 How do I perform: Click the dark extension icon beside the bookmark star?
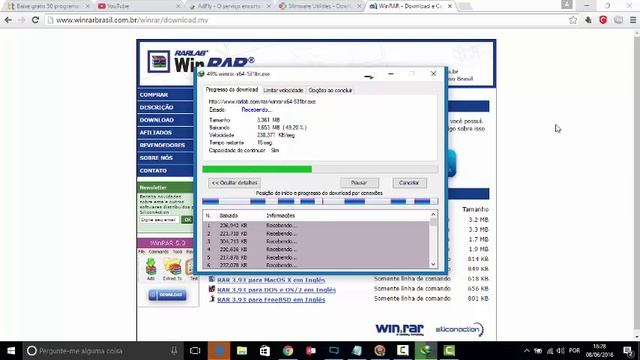pos(588,20)
